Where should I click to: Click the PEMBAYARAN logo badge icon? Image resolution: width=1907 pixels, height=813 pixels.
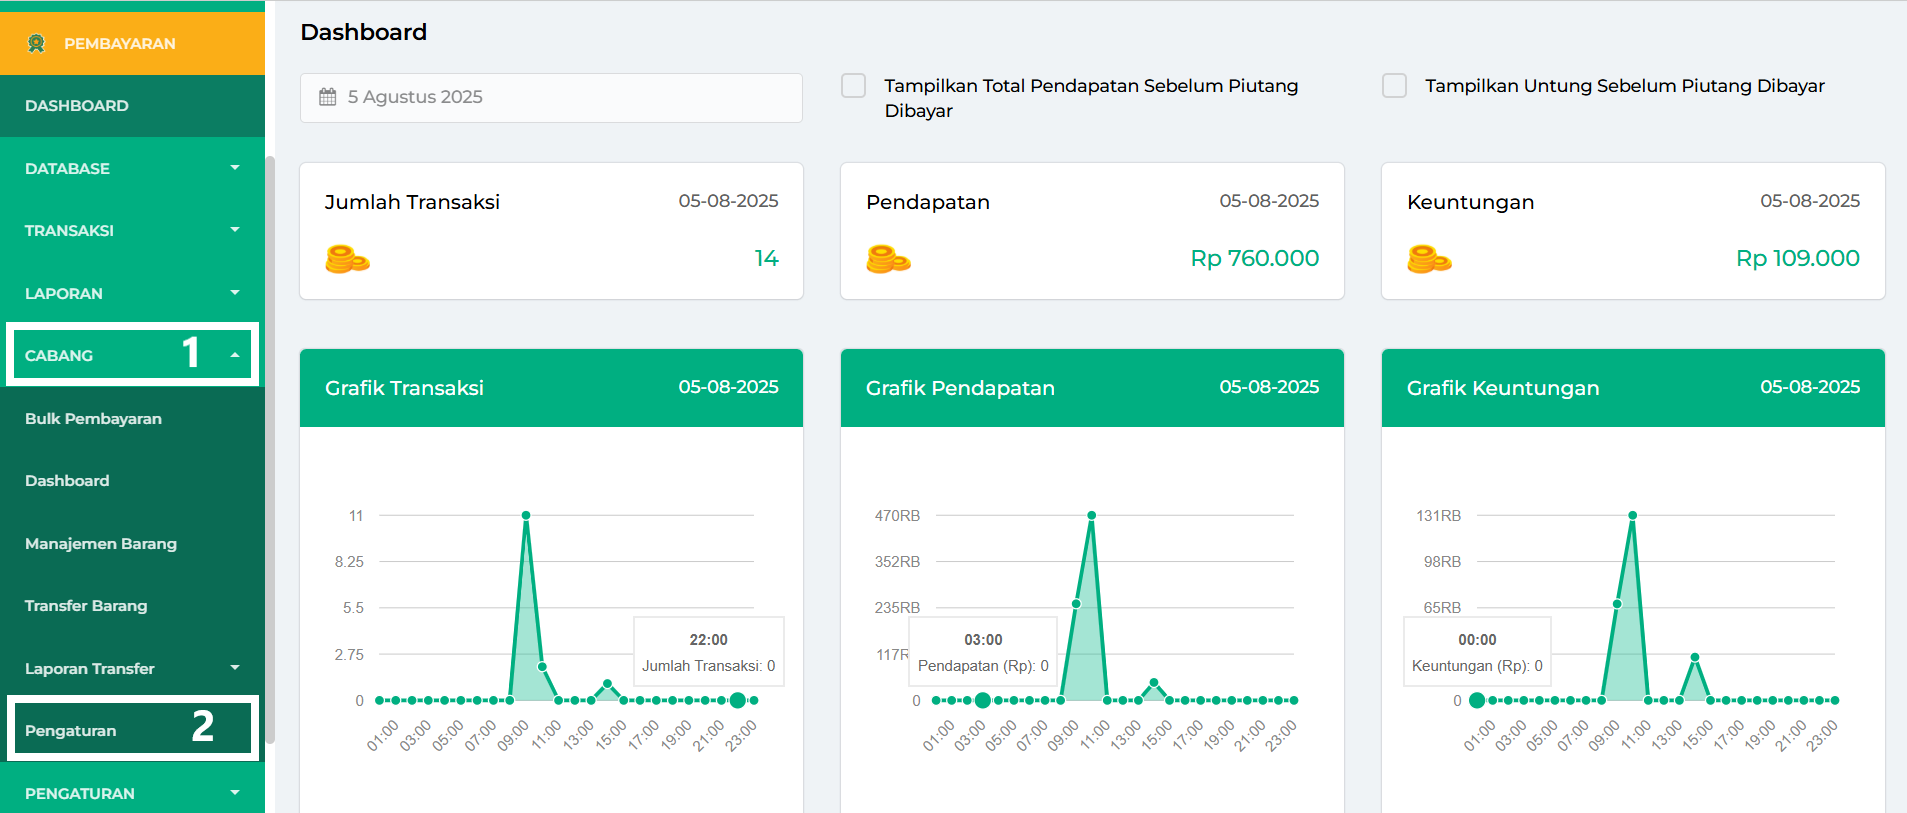pos(37,43)
